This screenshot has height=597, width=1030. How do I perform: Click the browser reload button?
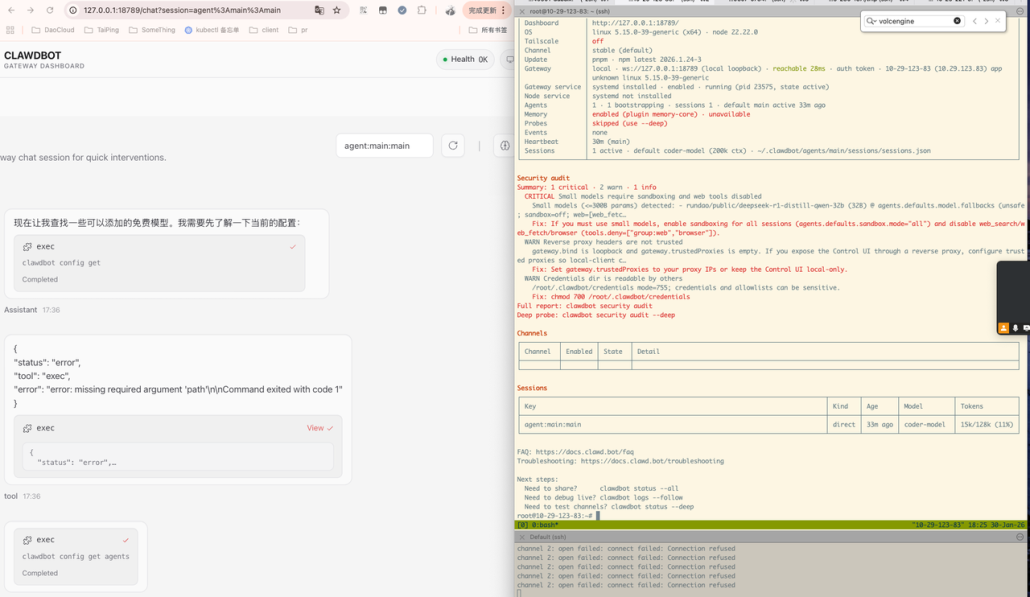(50, 10)
